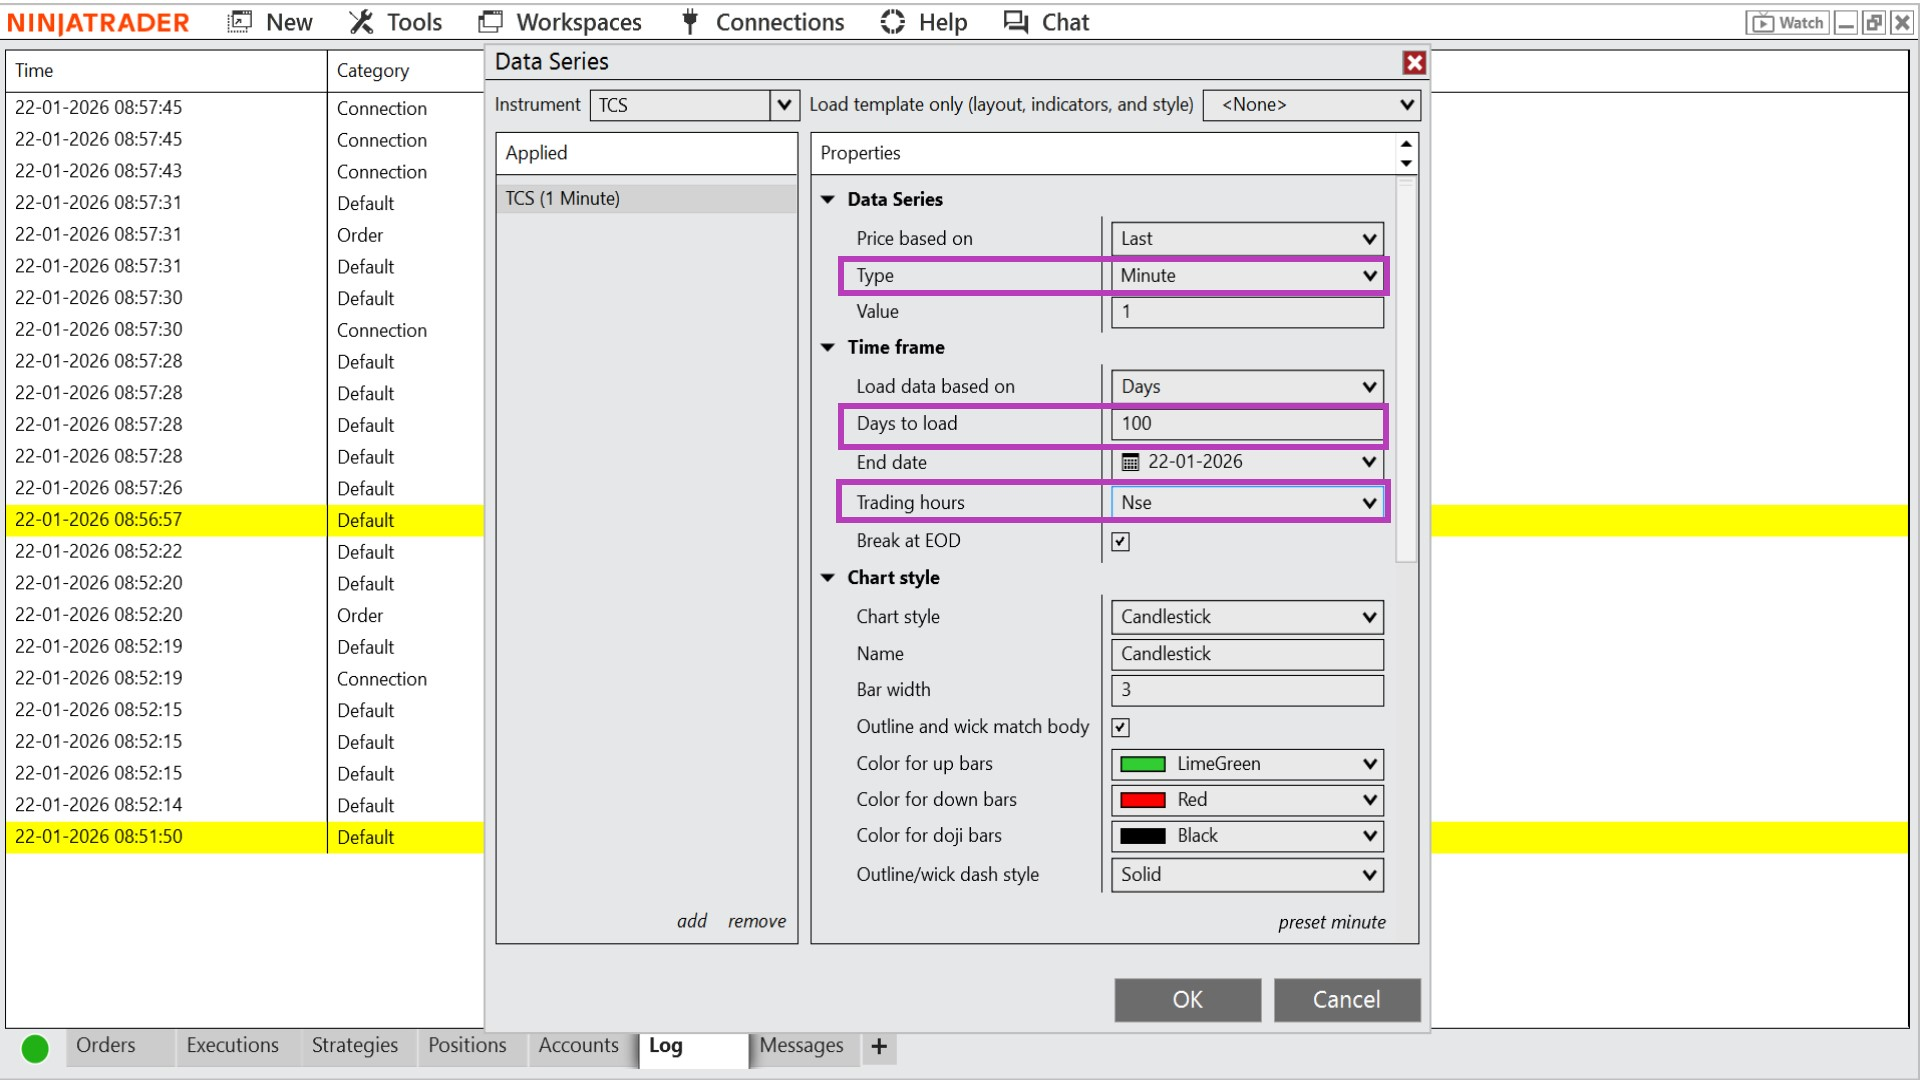Open the Instrument dropdown arrow
1920x1080 pixels.
pos(784,105)
